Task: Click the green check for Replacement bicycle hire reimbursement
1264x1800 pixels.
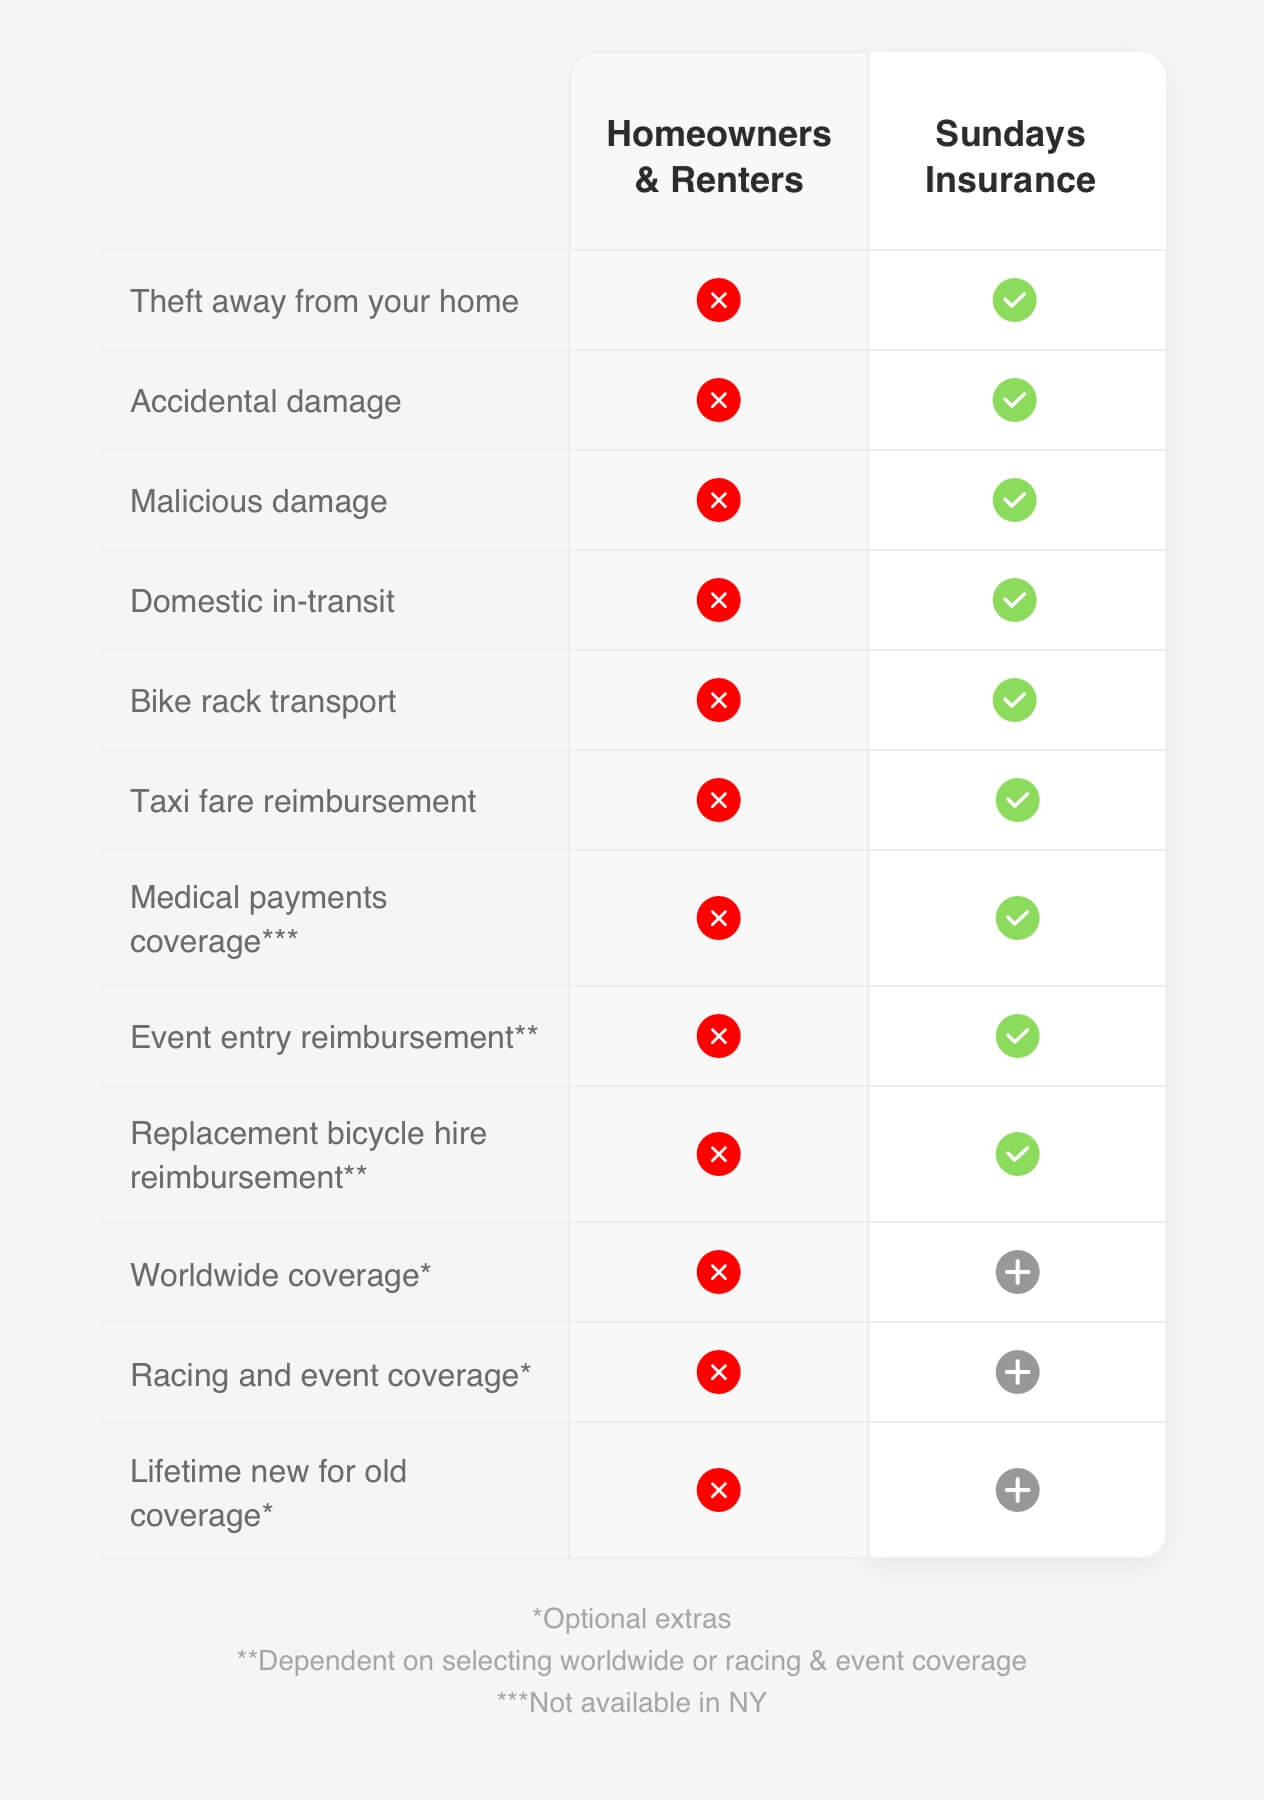Action: [x=1017, y=1154]
